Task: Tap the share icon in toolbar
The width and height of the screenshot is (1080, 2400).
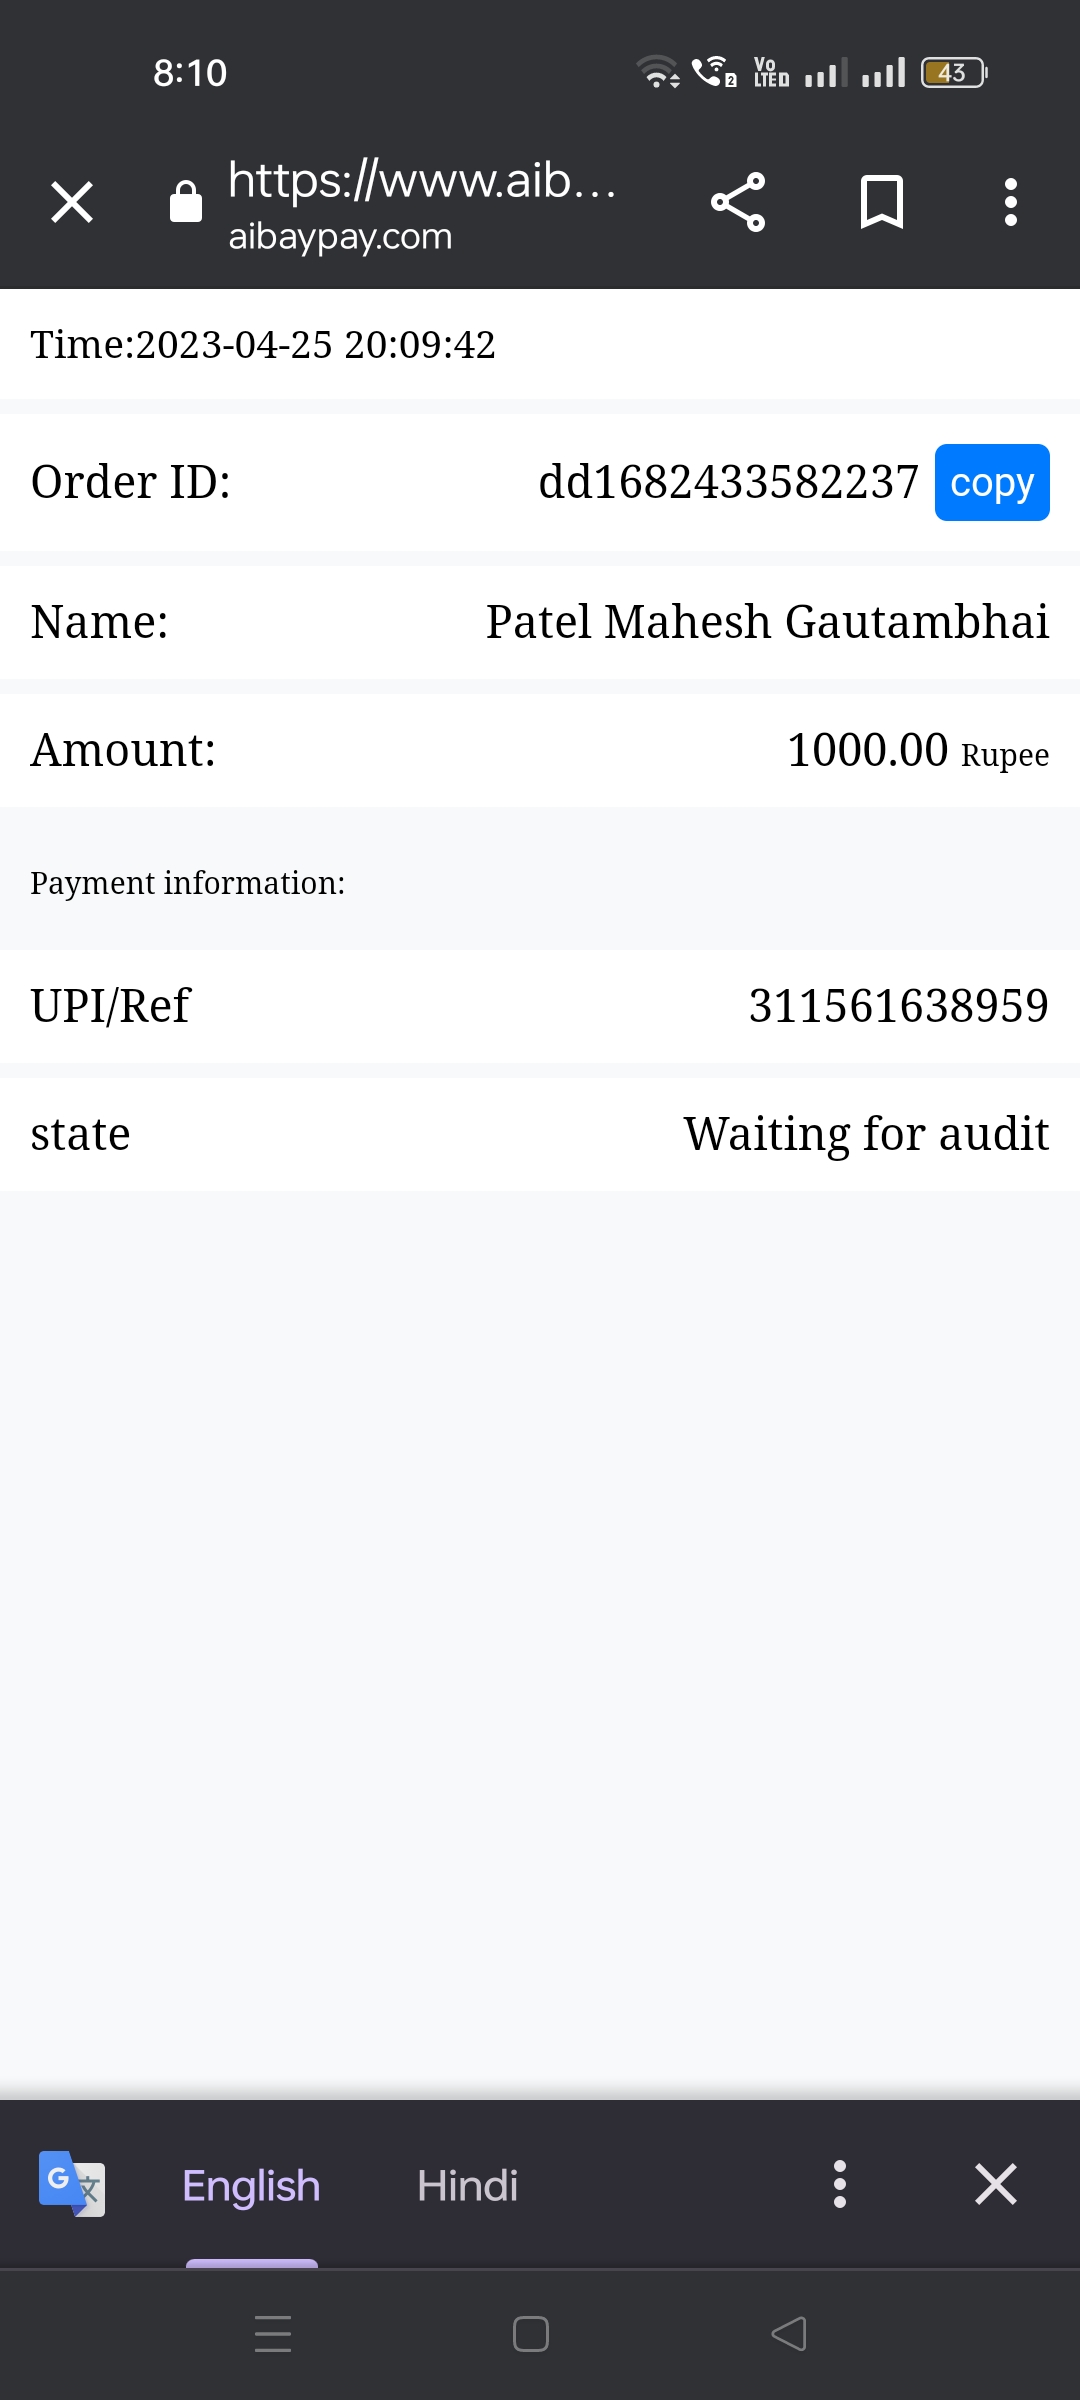Action: click(x=738, y=202)
